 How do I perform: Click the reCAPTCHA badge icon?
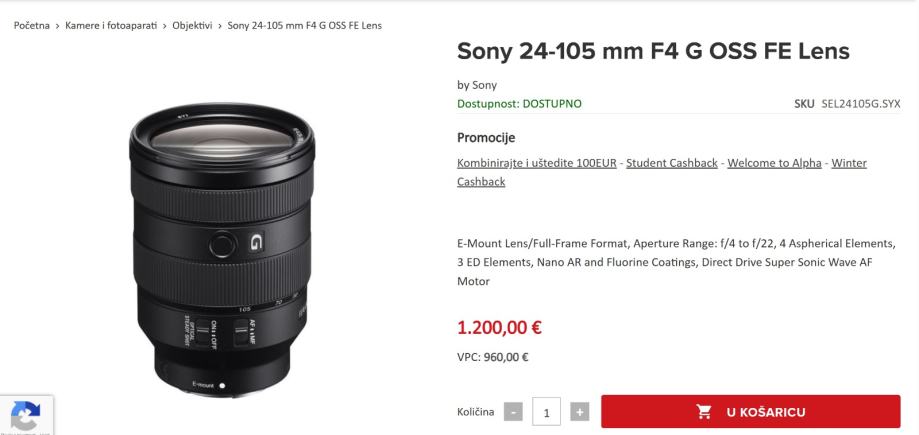(25, 416)
